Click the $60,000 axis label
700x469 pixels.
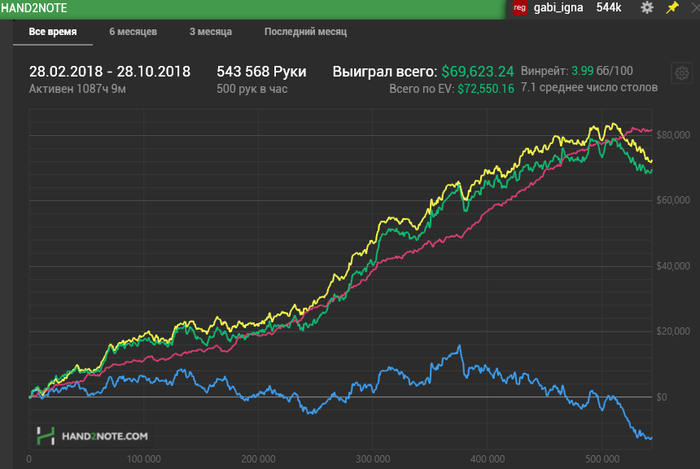673,200
